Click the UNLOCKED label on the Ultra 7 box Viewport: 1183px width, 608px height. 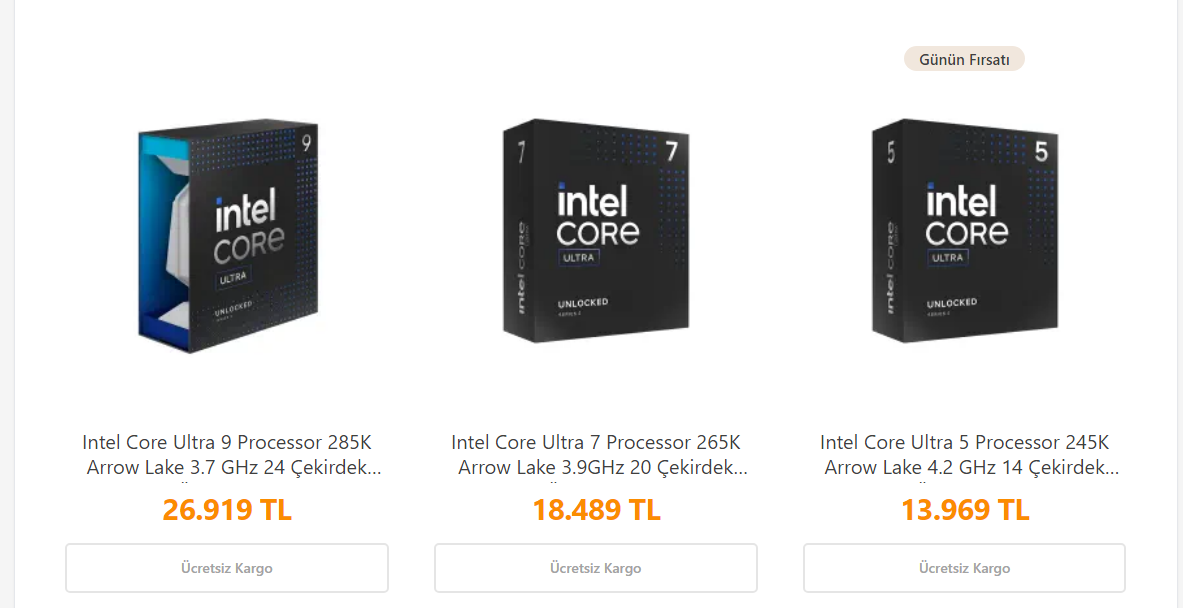tap(583, 302)
